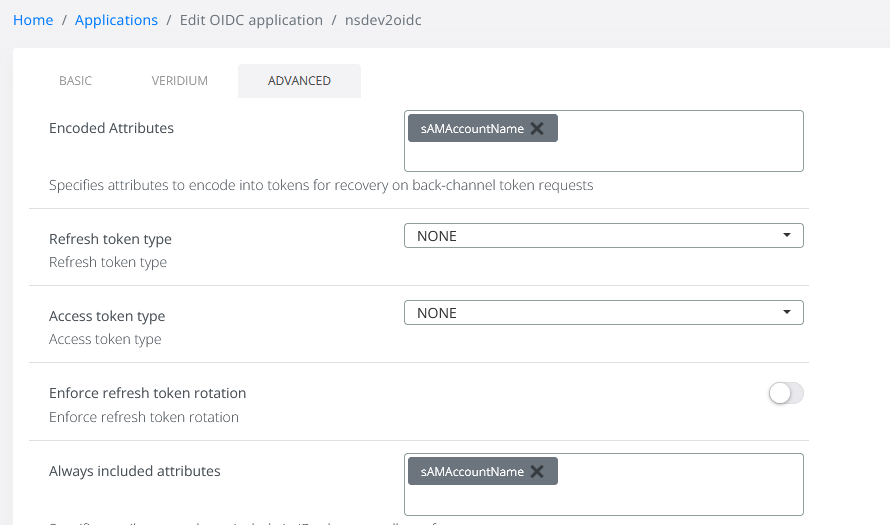Expand the Access token type dropdown
The height and width of the screenshot is (525, 890).
click(x=603, y=313)
